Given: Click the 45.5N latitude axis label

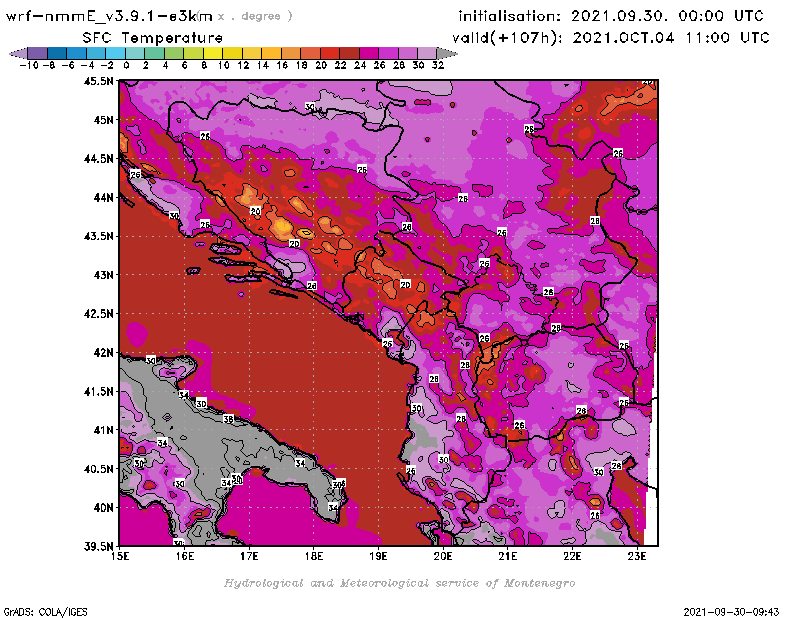Looking at the screenshot, I should pyautogui.click(x=98, y=81).
